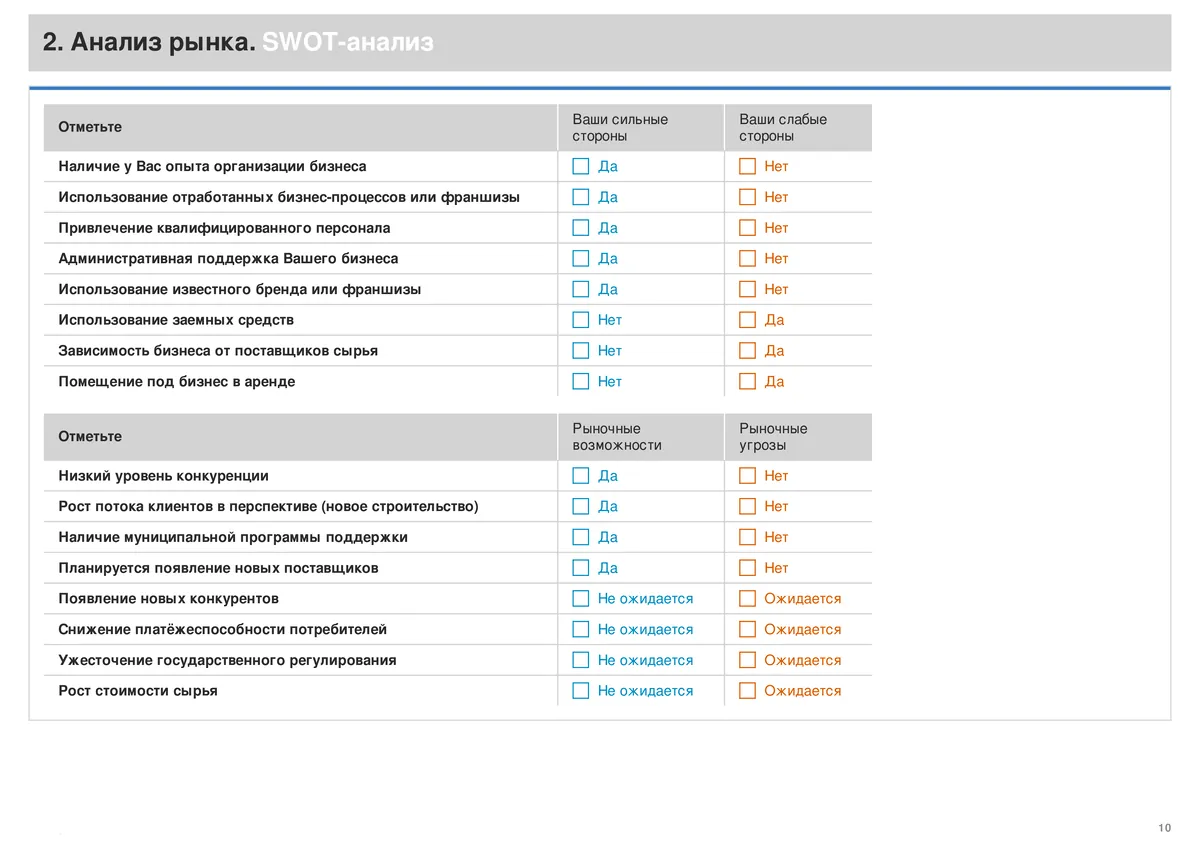Select 'Нет' for Планируется появление новых поставщиков
The image size is (1200, 848).
click(x=747, y=568)
